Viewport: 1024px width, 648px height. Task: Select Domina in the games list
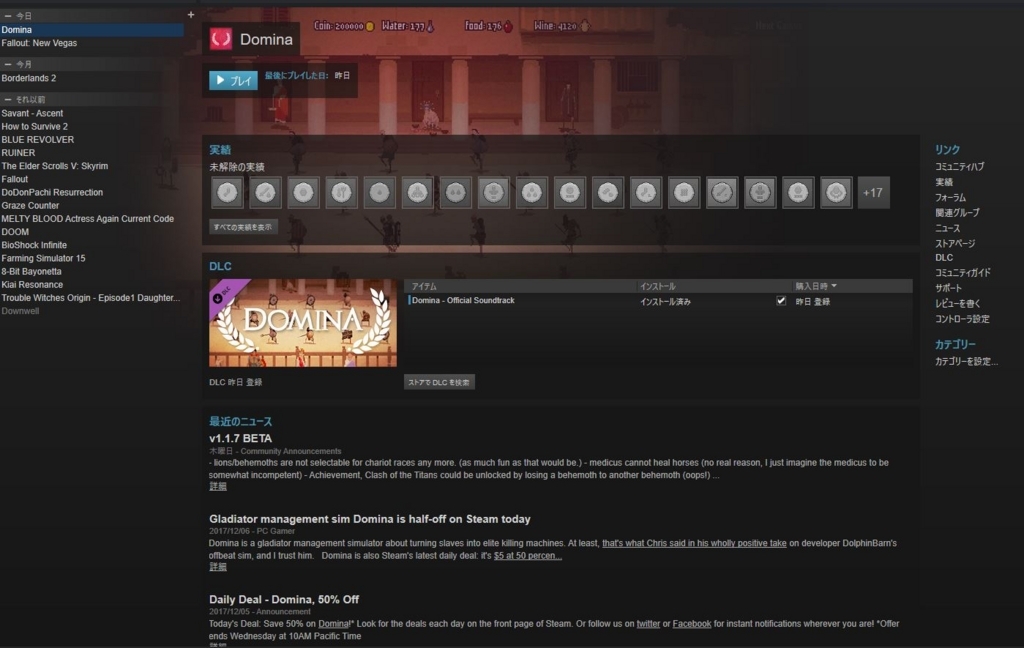coord(91,30)
